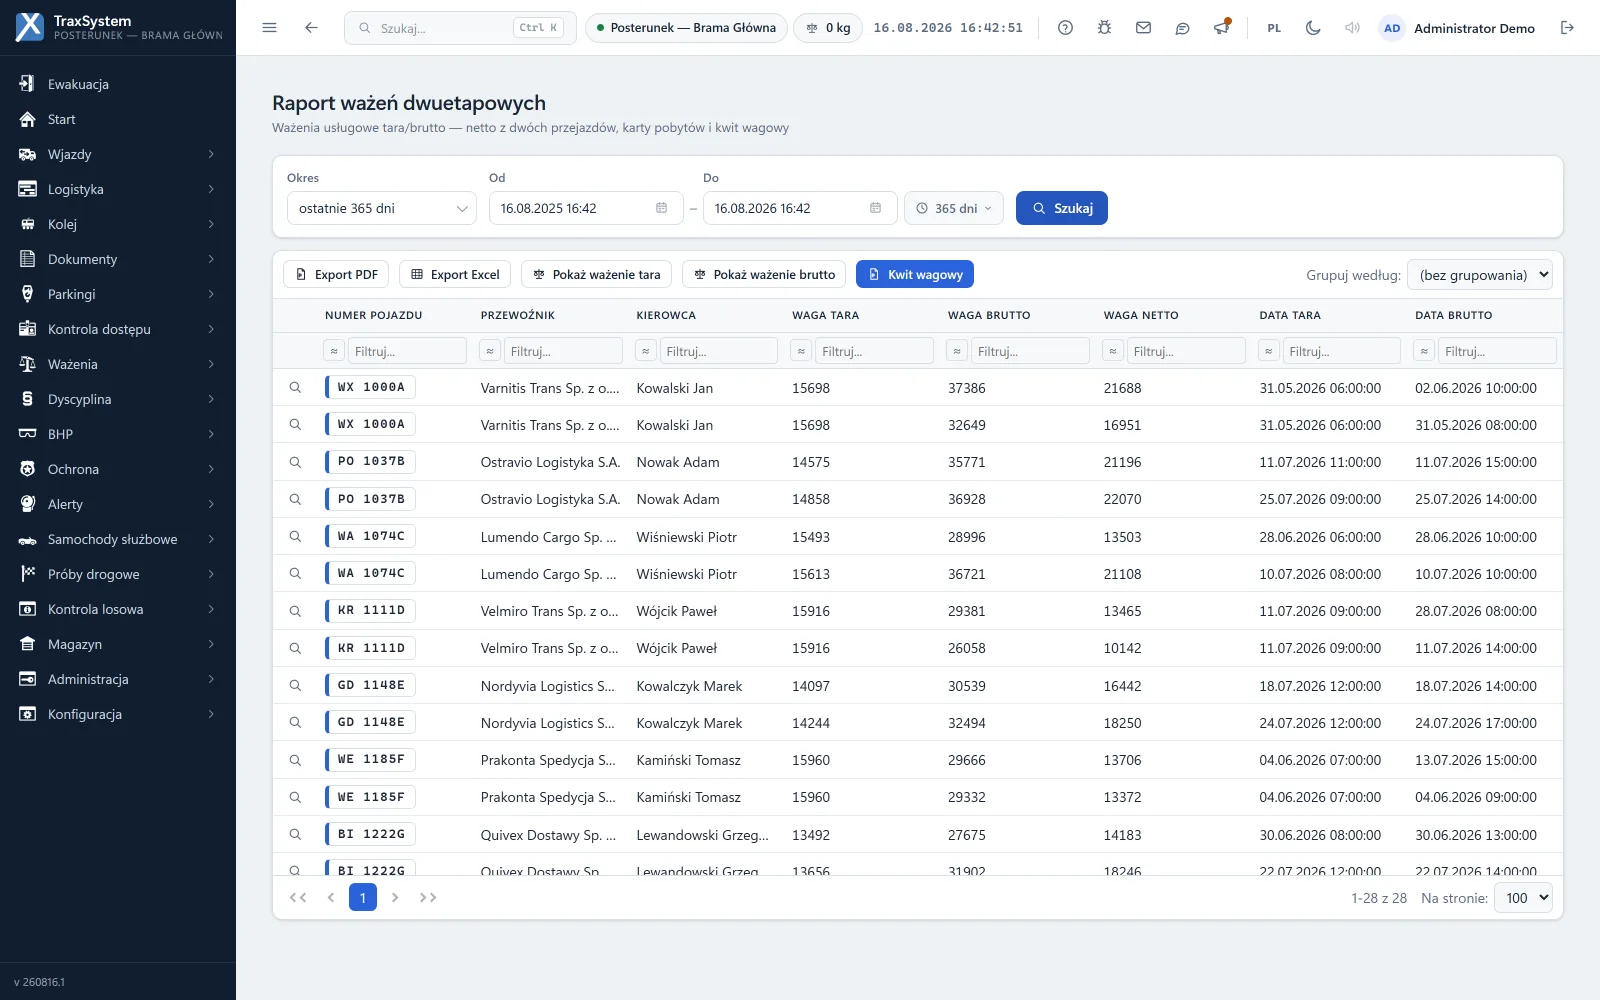Screen dimensions: 1600x1000
Task: Open the Konfiguracja sidebar menu
Action: [x=118, y=714]
